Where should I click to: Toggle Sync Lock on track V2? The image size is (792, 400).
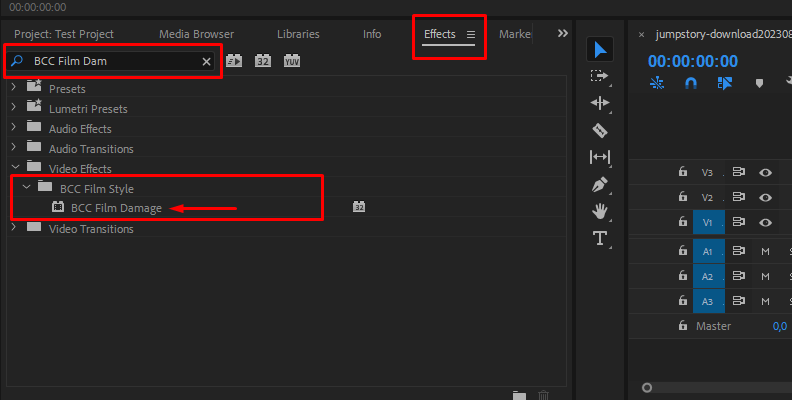pyautogui.click(x=738, y=197)
